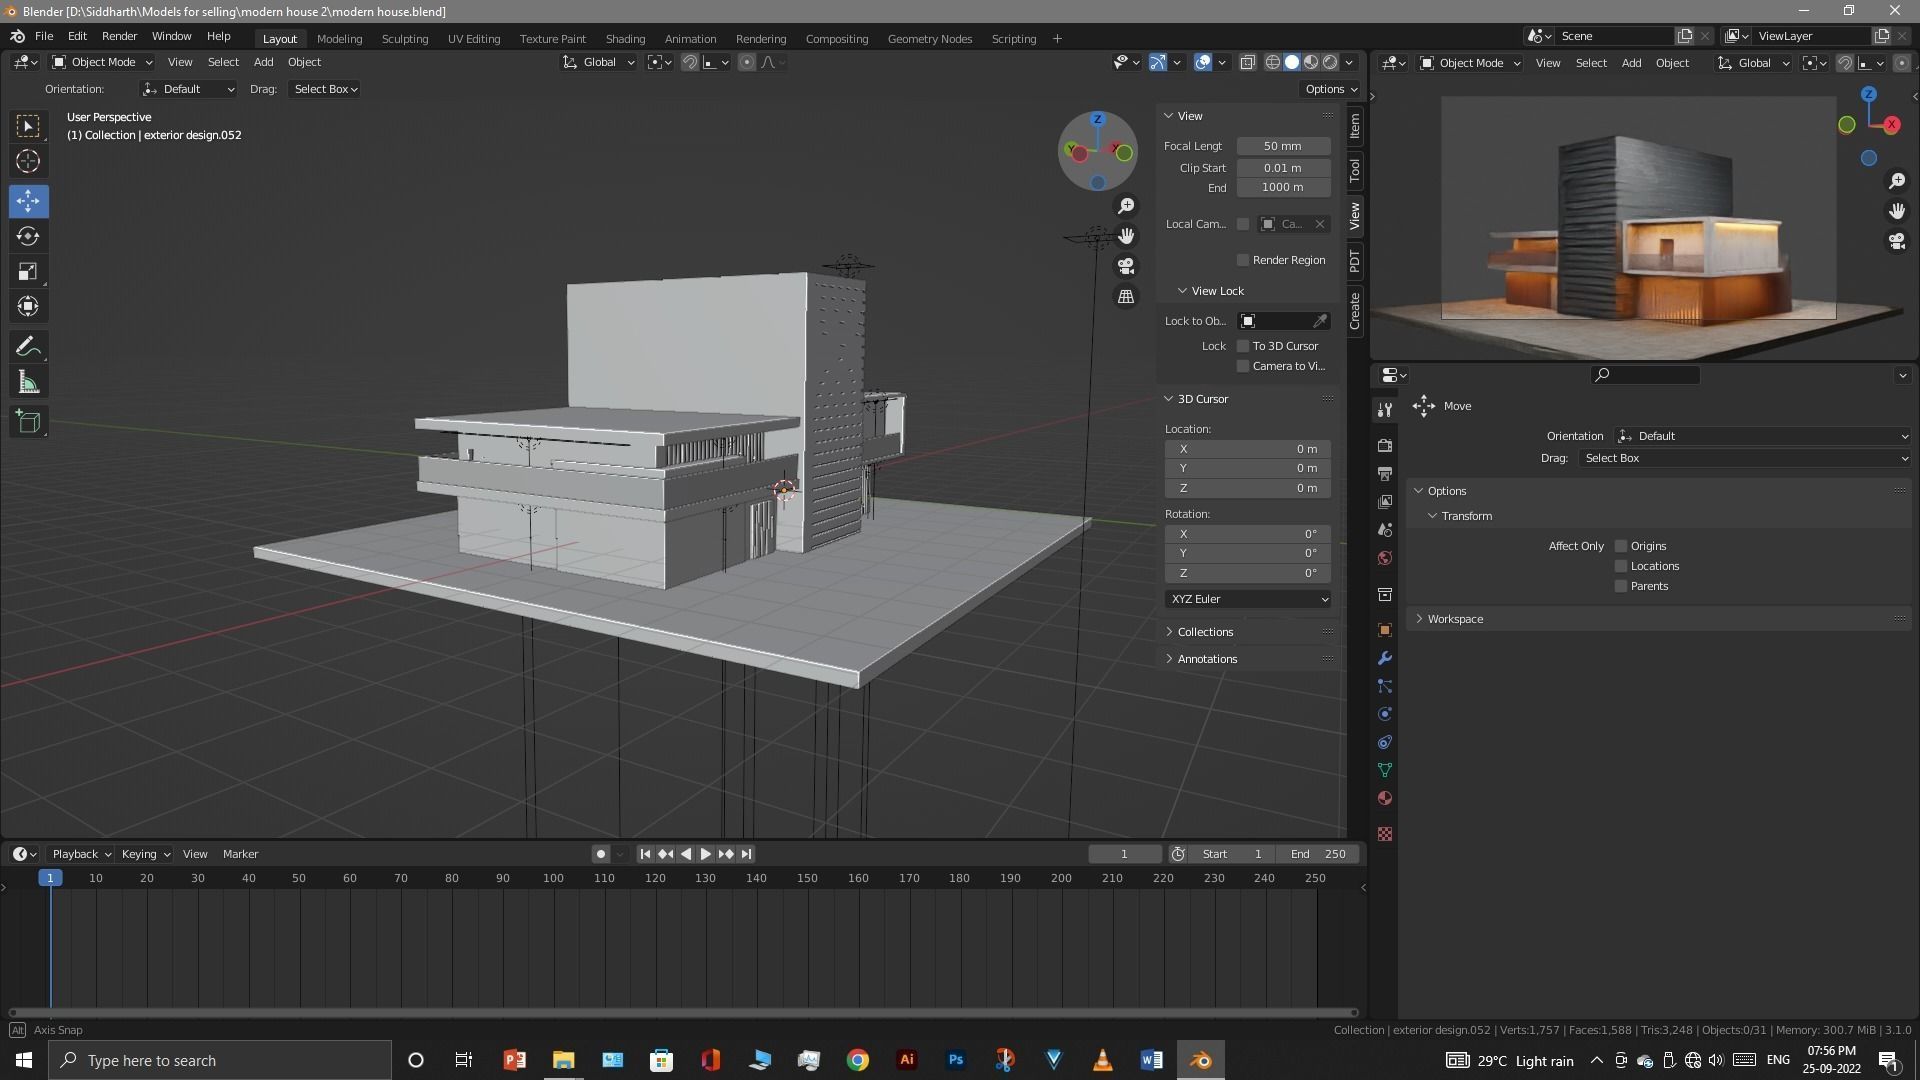The width and height of the screenshot is (1920, 1080).
Task: Click Marker in the timeline header
Action: pyautogui.click(x=240, y=854)
